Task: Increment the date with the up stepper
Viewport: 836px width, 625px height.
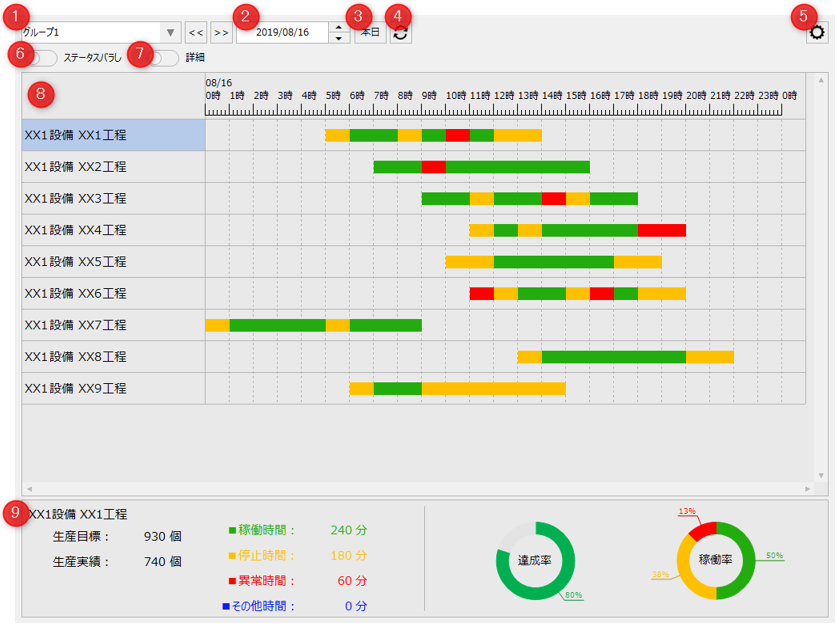Action: (338, 27)
